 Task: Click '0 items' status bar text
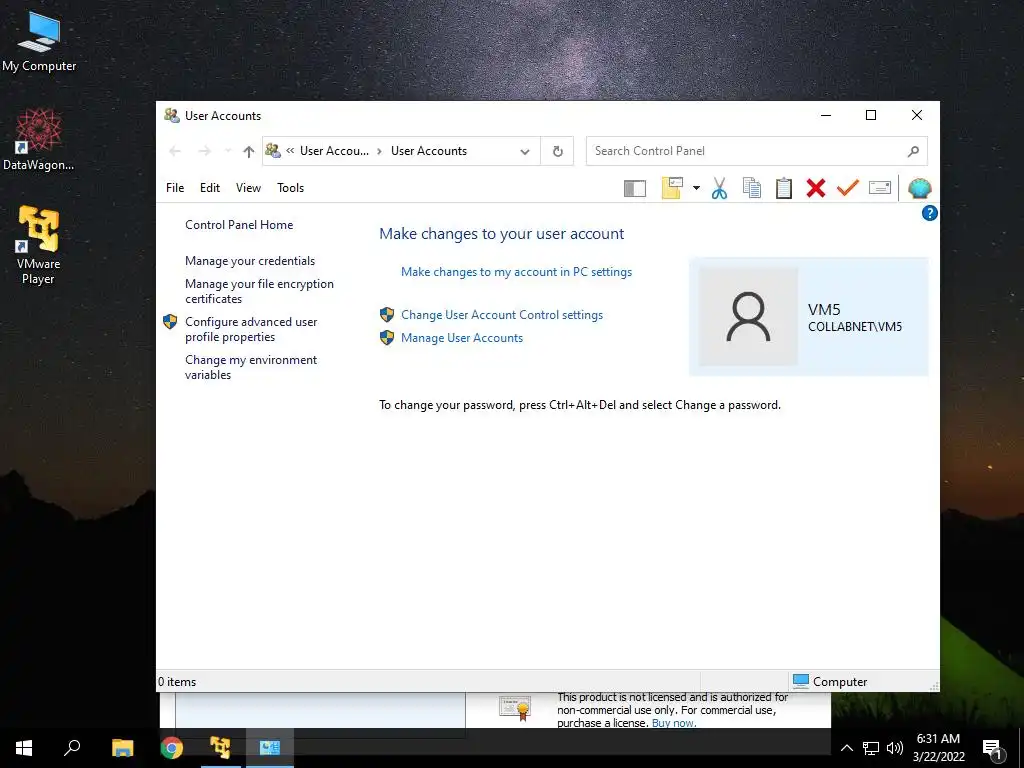tap(177, 682)
